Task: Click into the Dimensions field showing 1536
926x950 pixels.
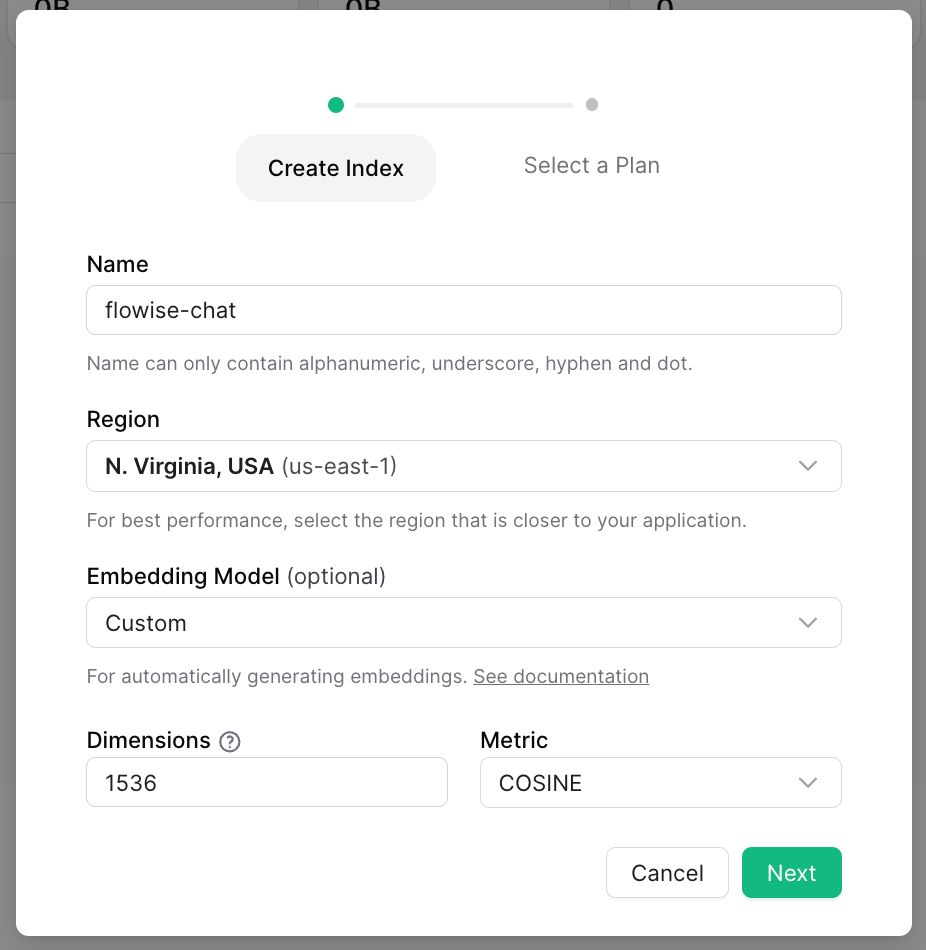Action: [266, 782]
